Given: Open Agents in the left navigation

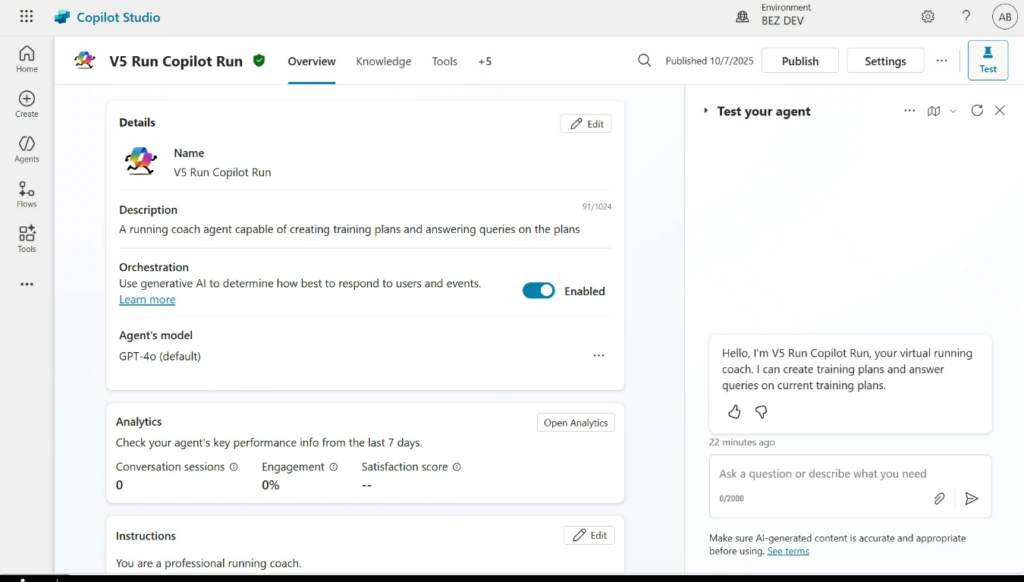Looking at the screenshot, I should pyautogui.click(x=27, y=149).
